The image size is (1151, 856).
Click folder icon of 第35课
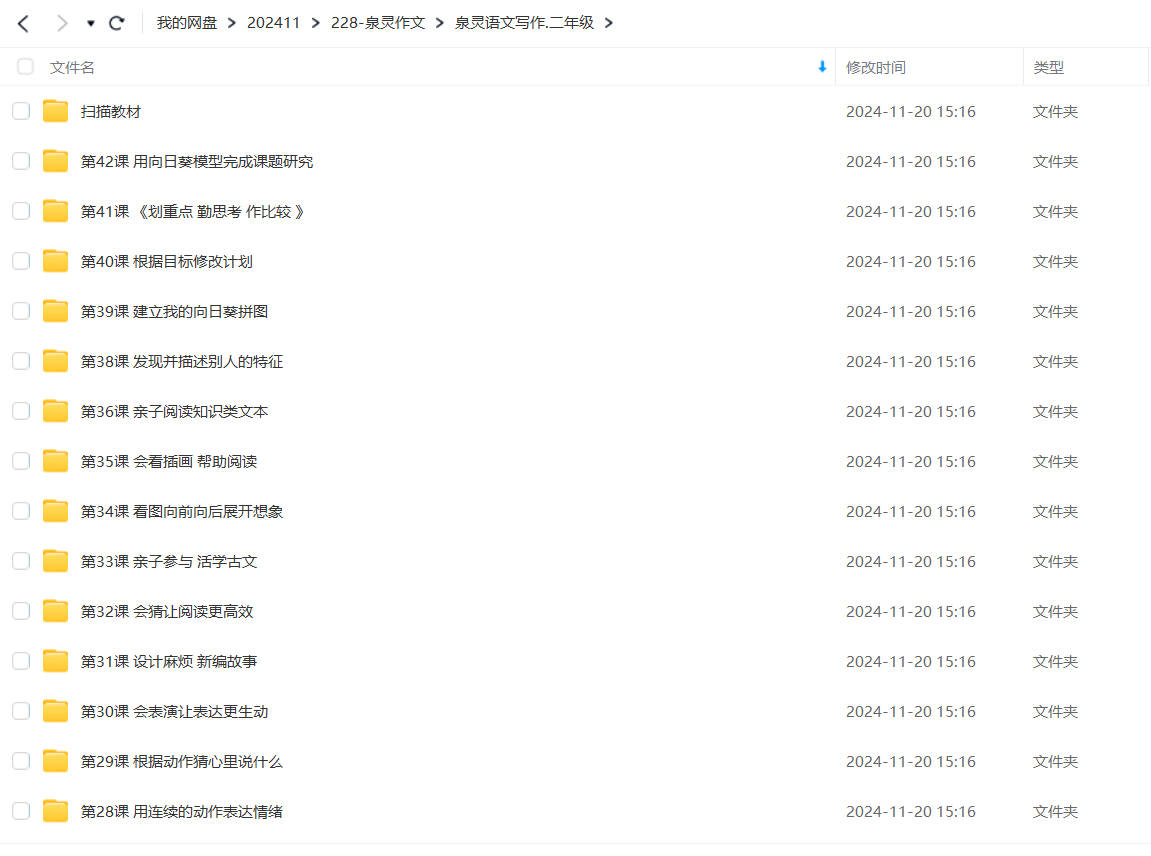click(x=55, y=460)
